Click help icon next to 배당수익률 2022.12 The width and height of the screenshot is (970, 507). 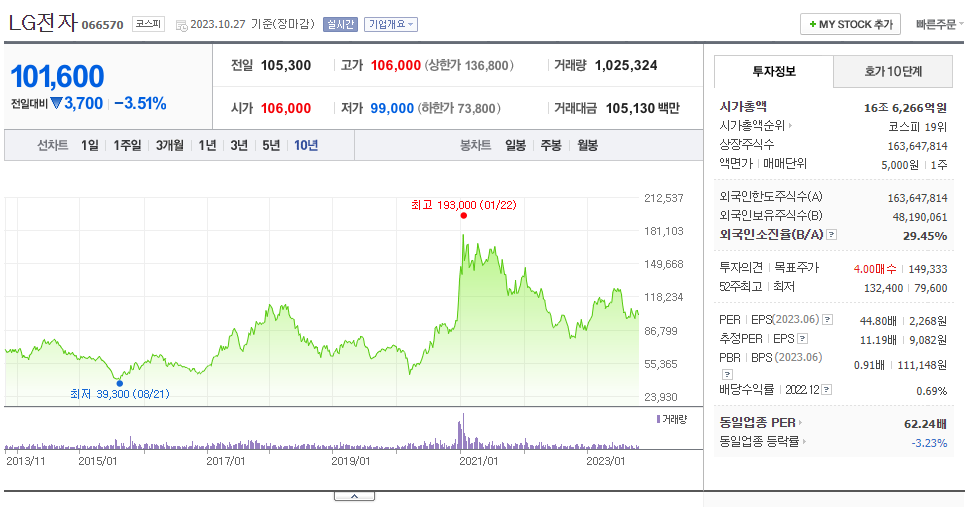point(826,390)
